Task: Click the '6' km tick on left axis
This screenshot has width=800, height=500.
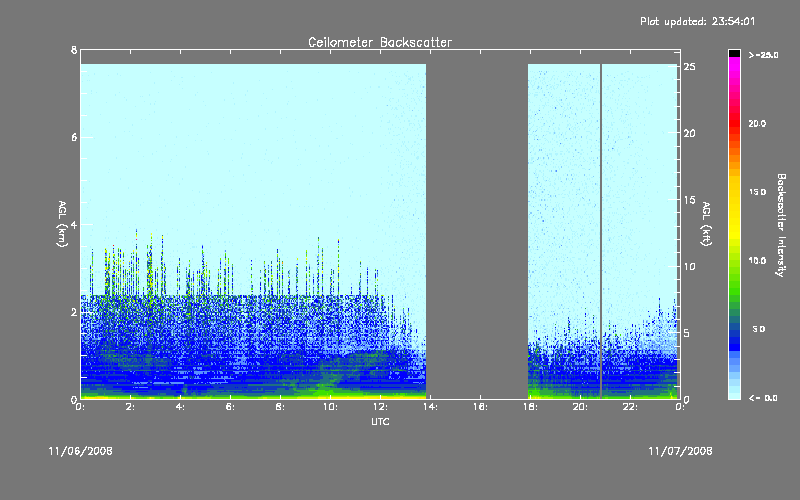Action: 74,137
